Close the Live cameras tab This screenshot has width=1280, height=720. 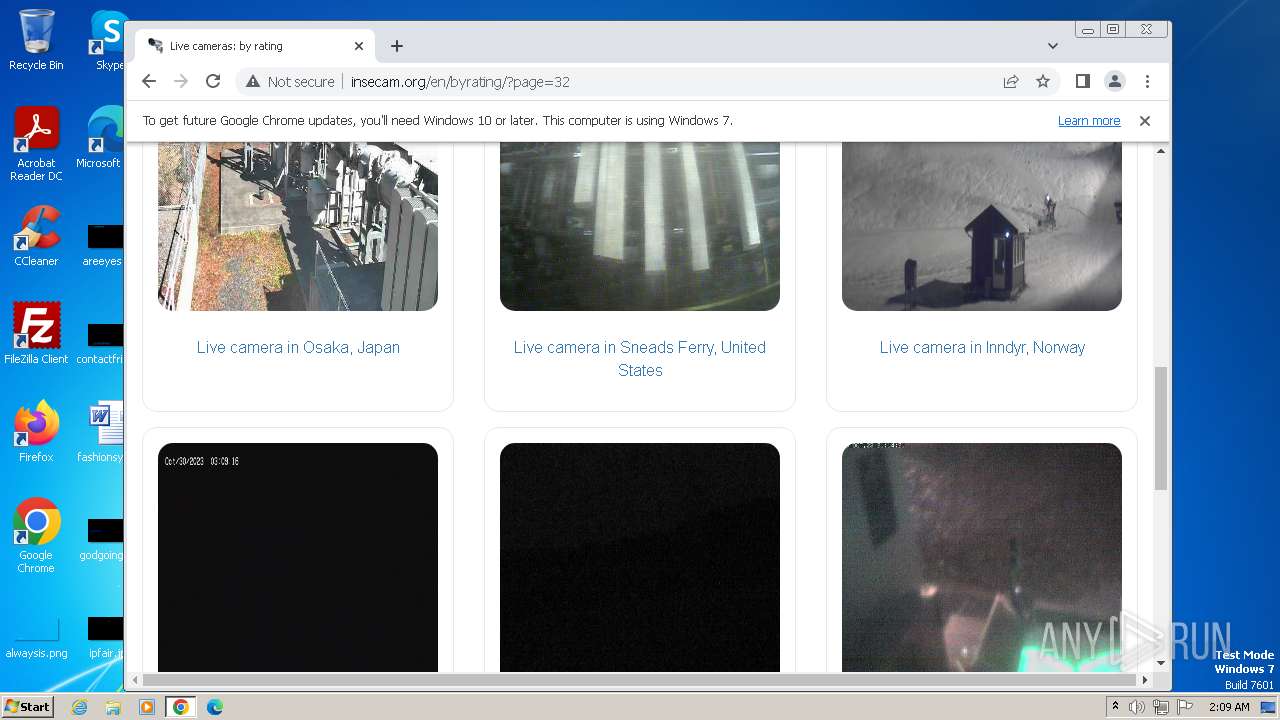[x=359, y=46]
